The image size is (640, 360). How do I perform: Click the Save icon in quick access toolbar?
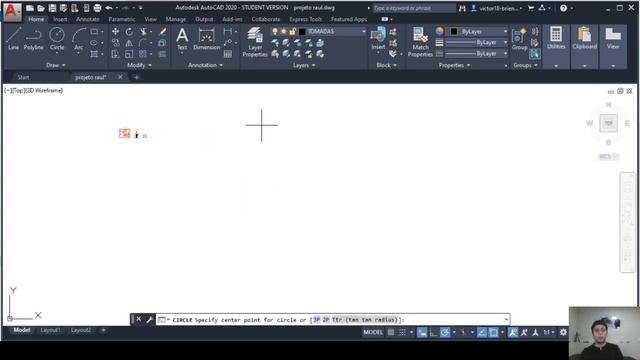[x=52, y=8]
